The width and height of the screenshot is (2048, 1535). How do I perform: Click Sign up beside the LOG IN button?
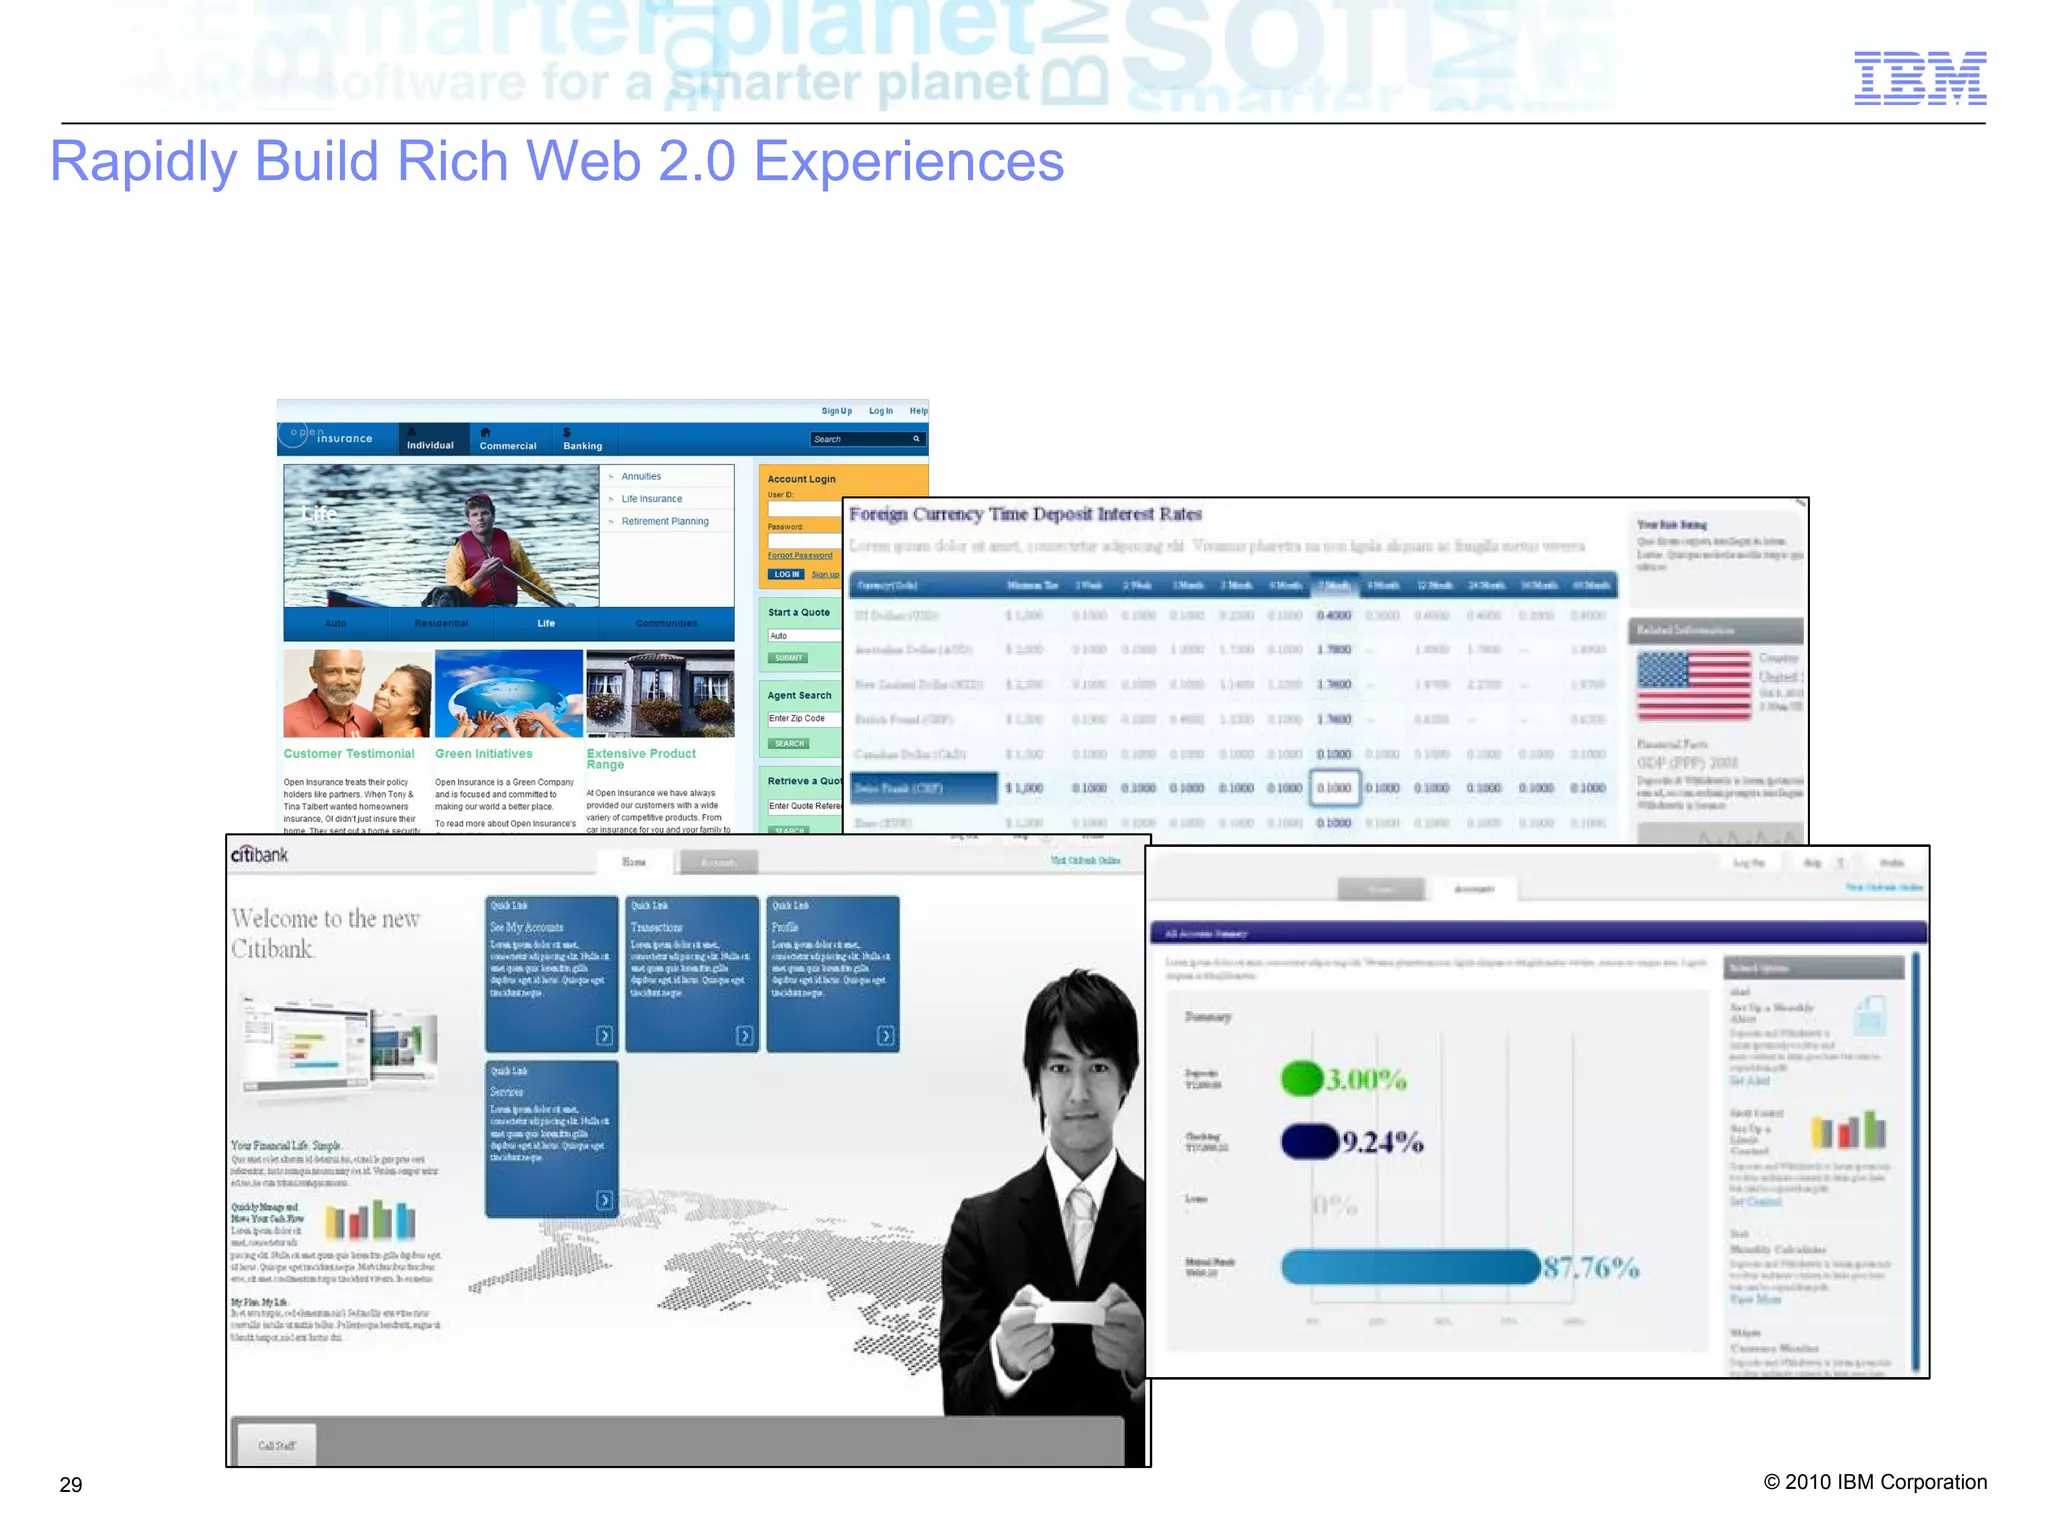tap(825, 575)
